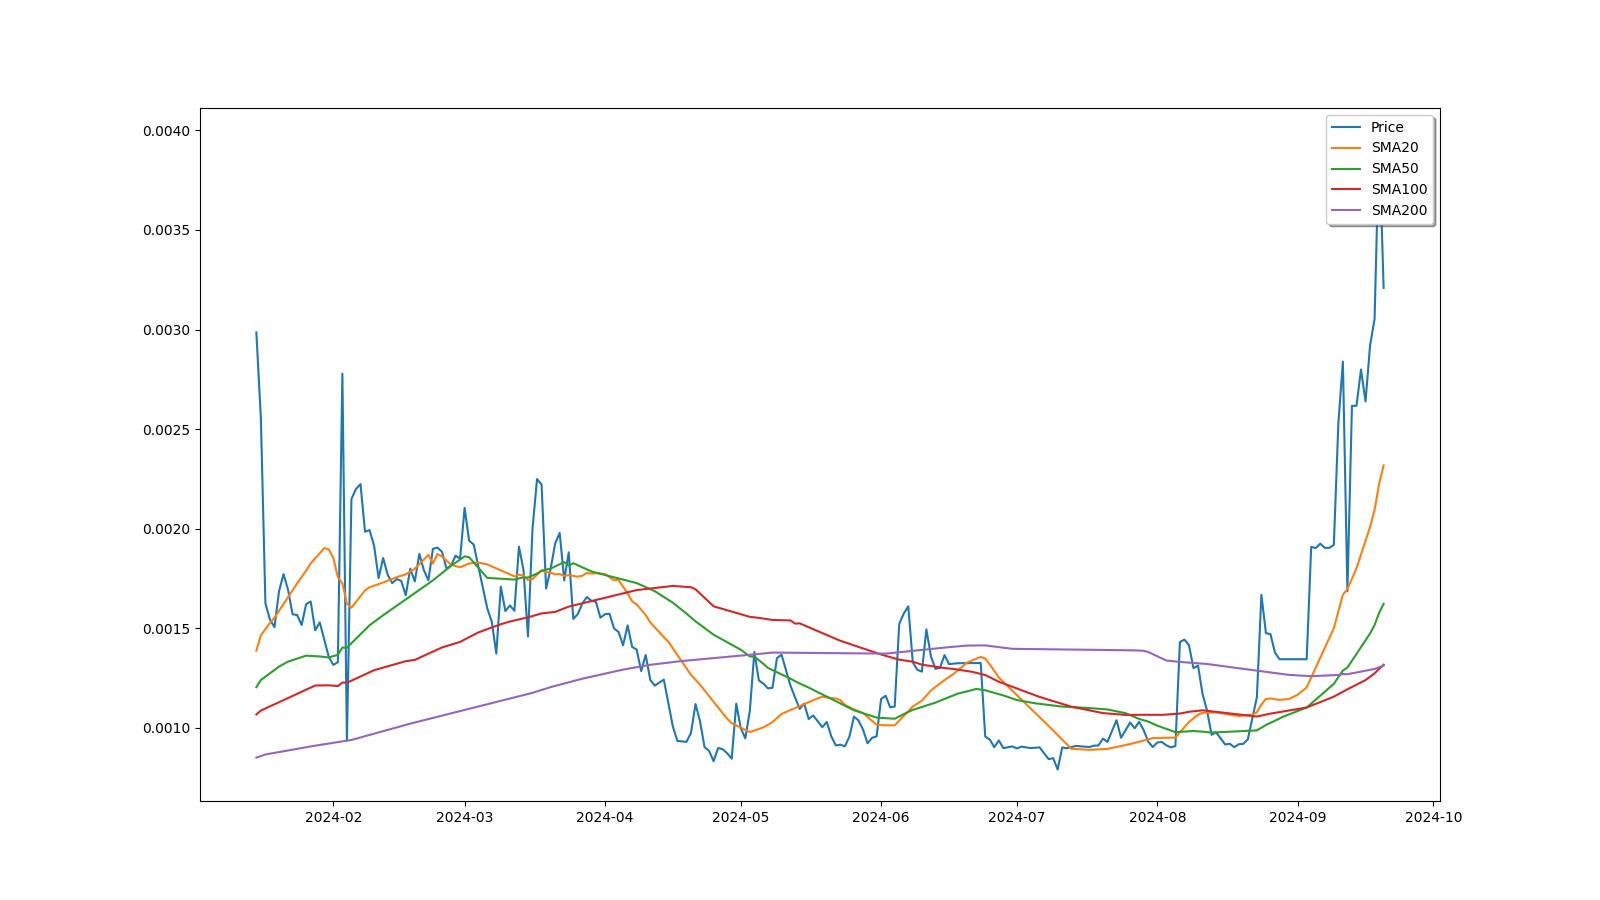Click the SMA200 legend label

pyautogui.click(x=1399, y=210)
